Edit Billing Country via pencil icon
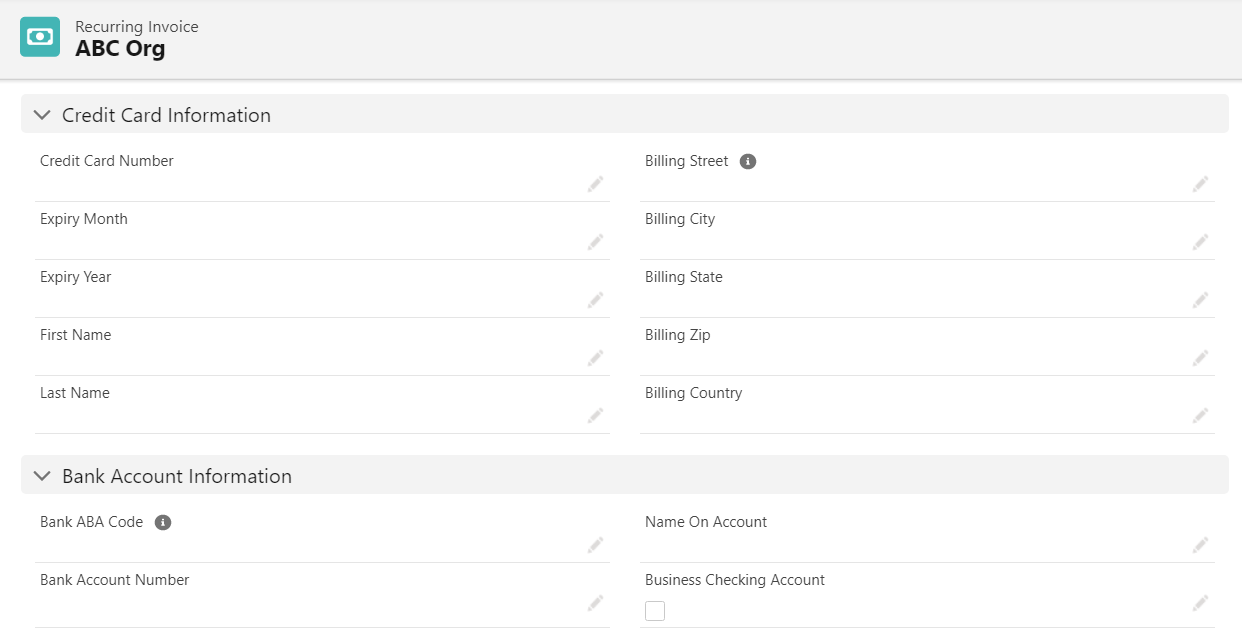Screen dimensions: 1242x640 [x=1200, y=416]
